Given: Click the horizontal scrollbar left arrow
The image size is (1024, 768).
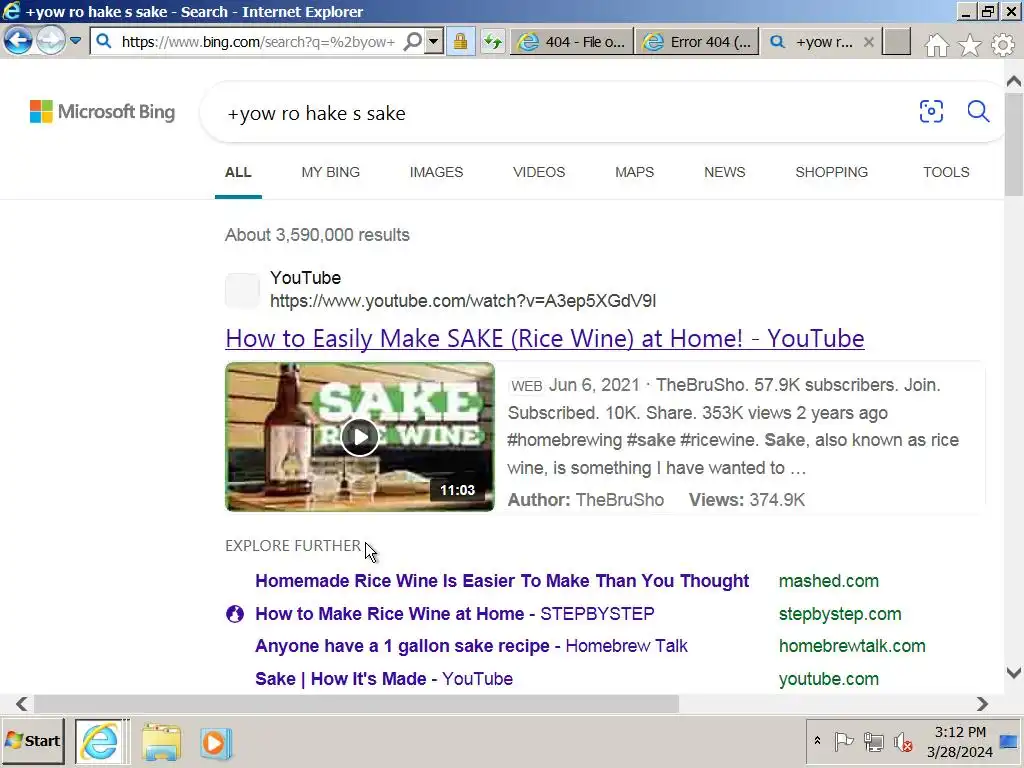Looking at the screenshot, I should coord(22,704).
